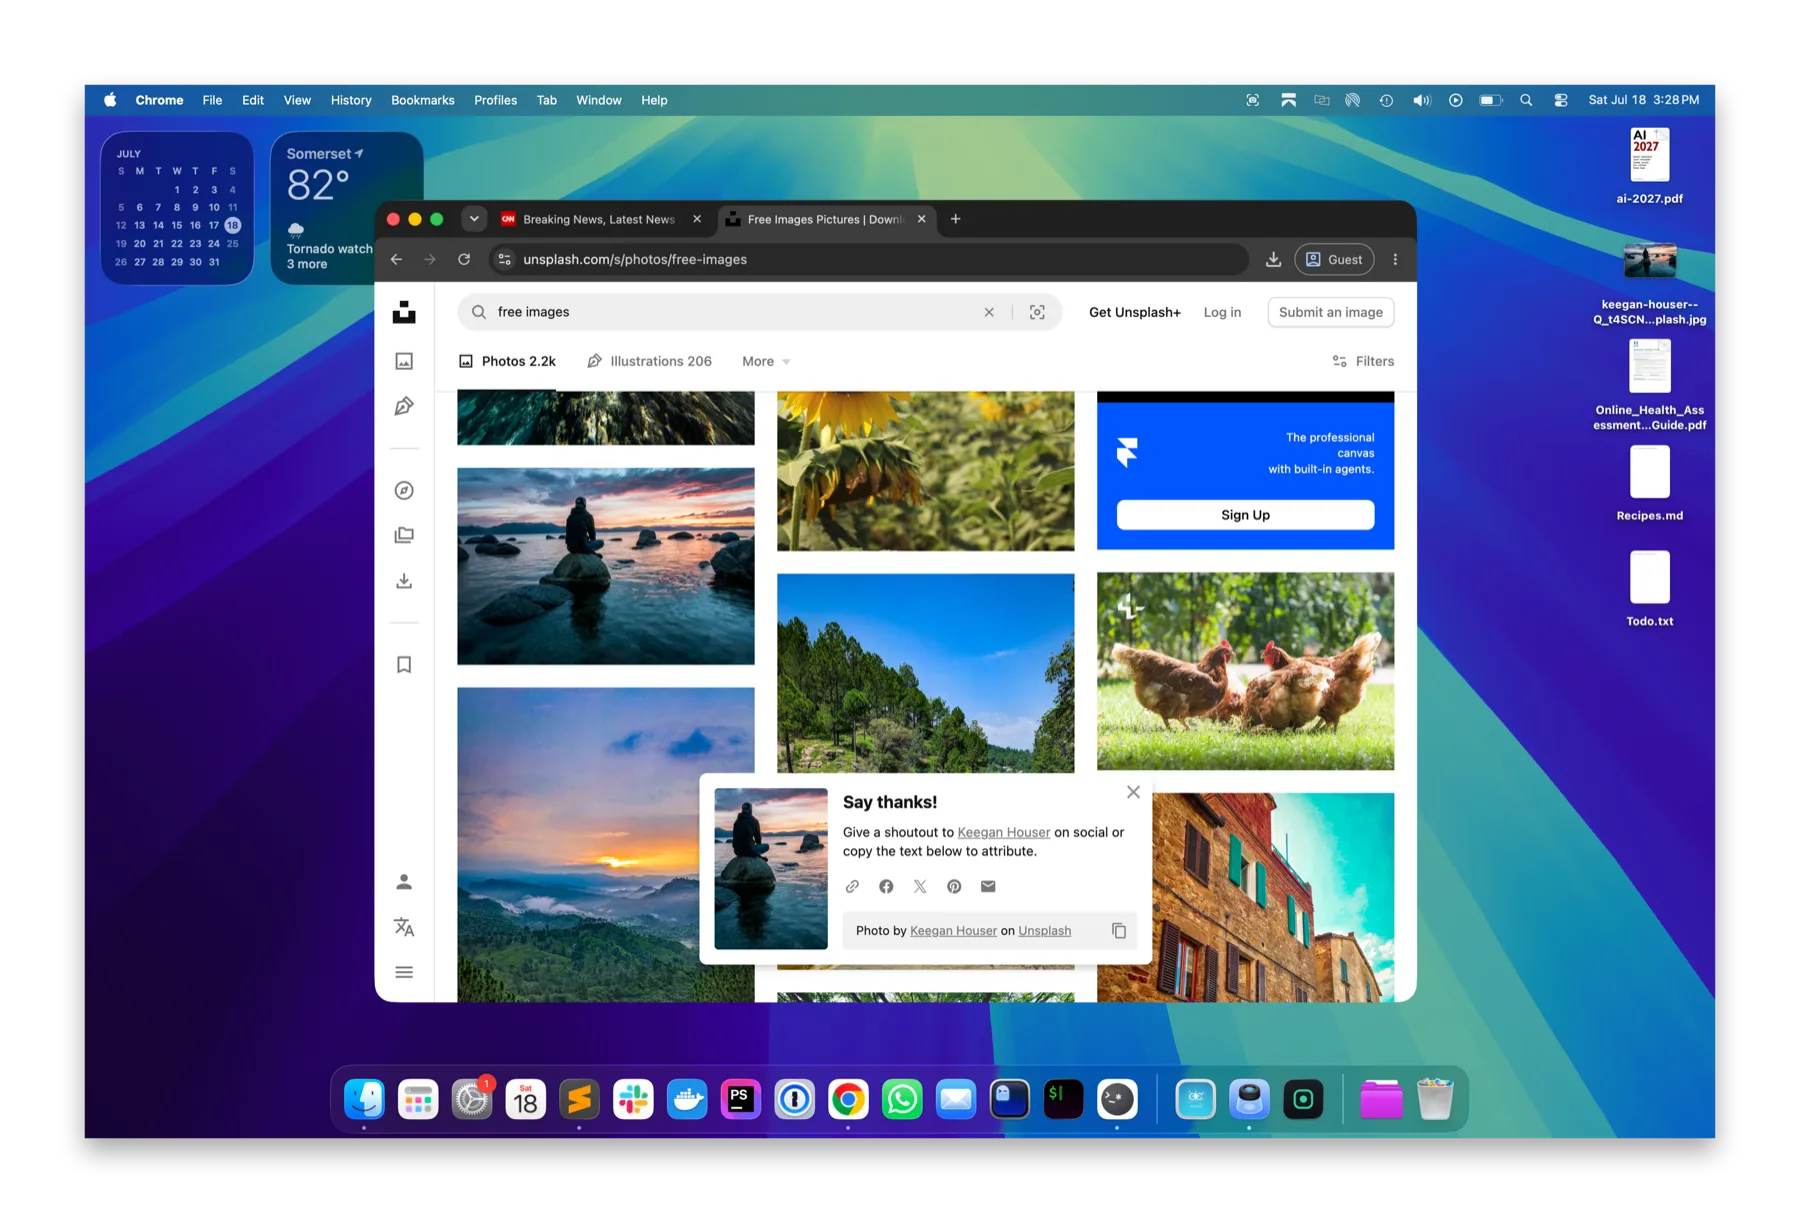Screen dimensions: 1800x1223
Task: Copy the attribution text with the clipboard icon
Action: click(1119, 931)
